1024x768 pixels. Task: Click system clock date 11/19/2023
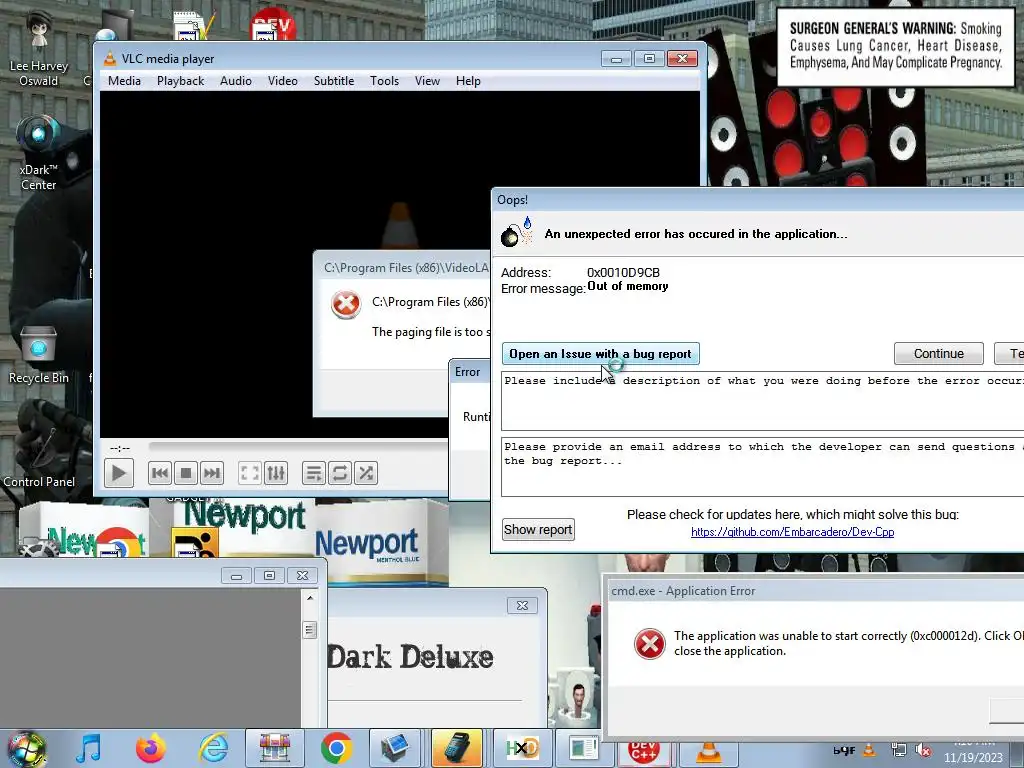[x=973, y=758]
